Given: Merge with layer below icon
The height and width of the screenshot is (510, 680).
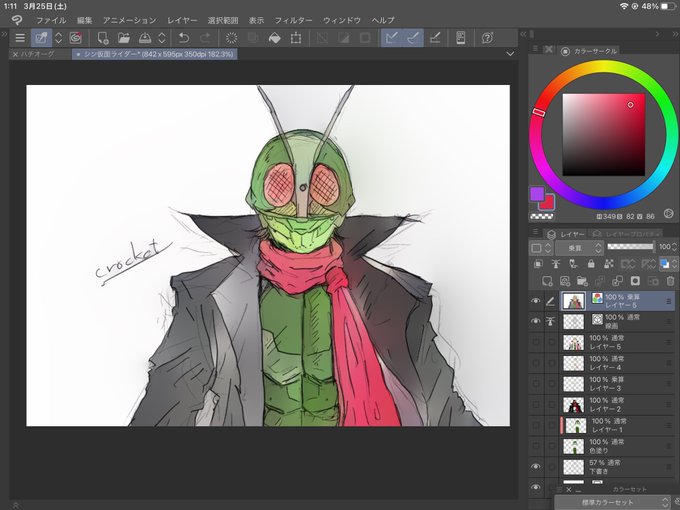Looking at the screenshot, I should pyautogui.click(x=618, y=281).
